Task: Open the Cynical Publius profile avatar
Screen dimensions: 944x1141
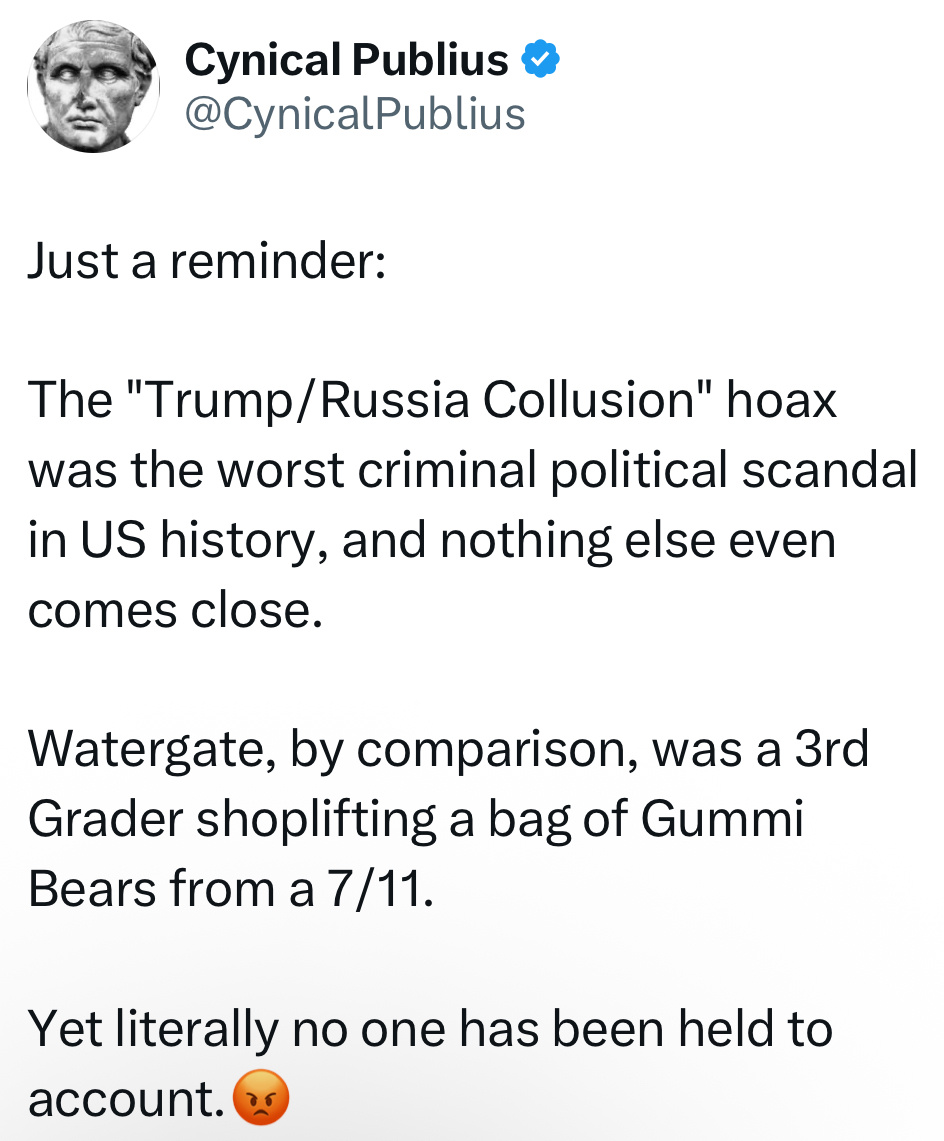Action: pos(93,87)
